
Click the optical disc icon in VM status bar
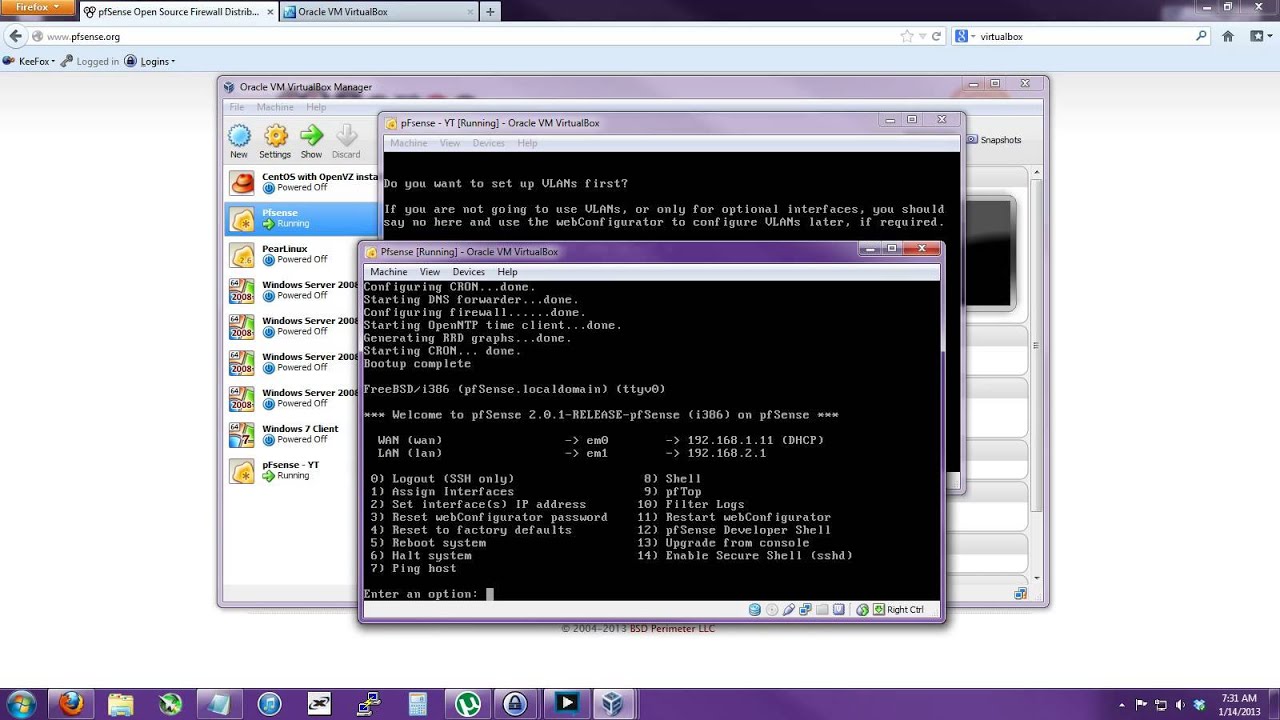(772, 609)
